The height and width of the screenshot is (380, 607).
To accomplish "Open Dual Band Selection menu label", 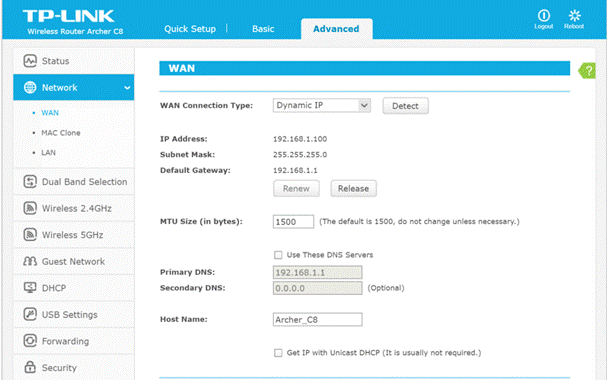I will (84, 181).
